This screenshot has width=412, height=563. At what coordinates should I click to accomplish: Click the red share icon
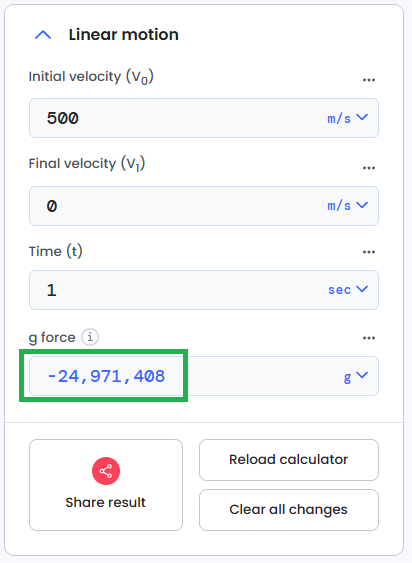click(106, 471)
